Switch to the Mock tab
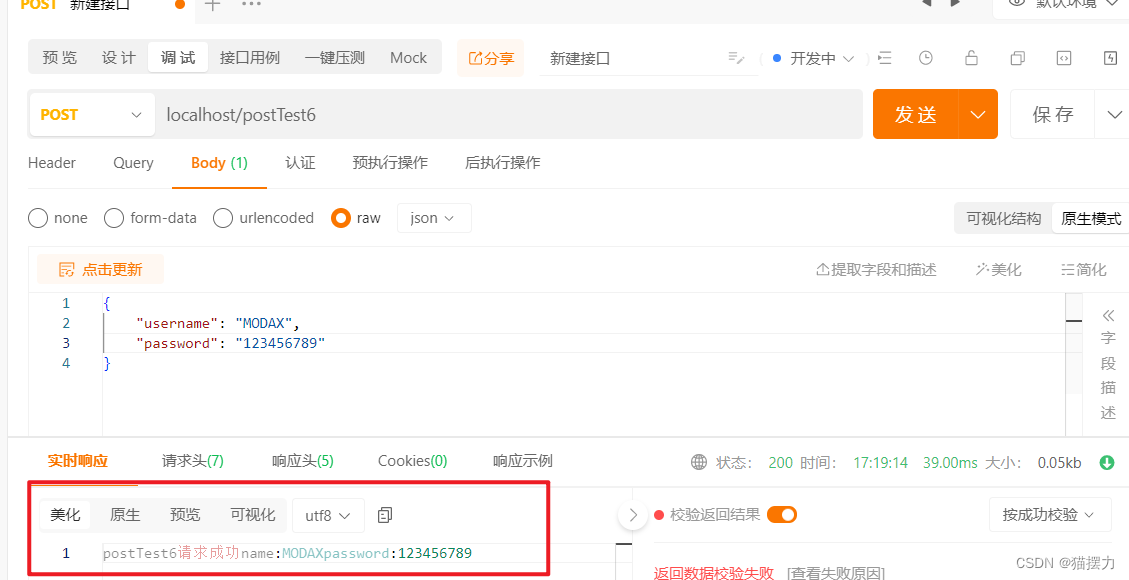The image size is (1129, 580). tap(408, 58)
